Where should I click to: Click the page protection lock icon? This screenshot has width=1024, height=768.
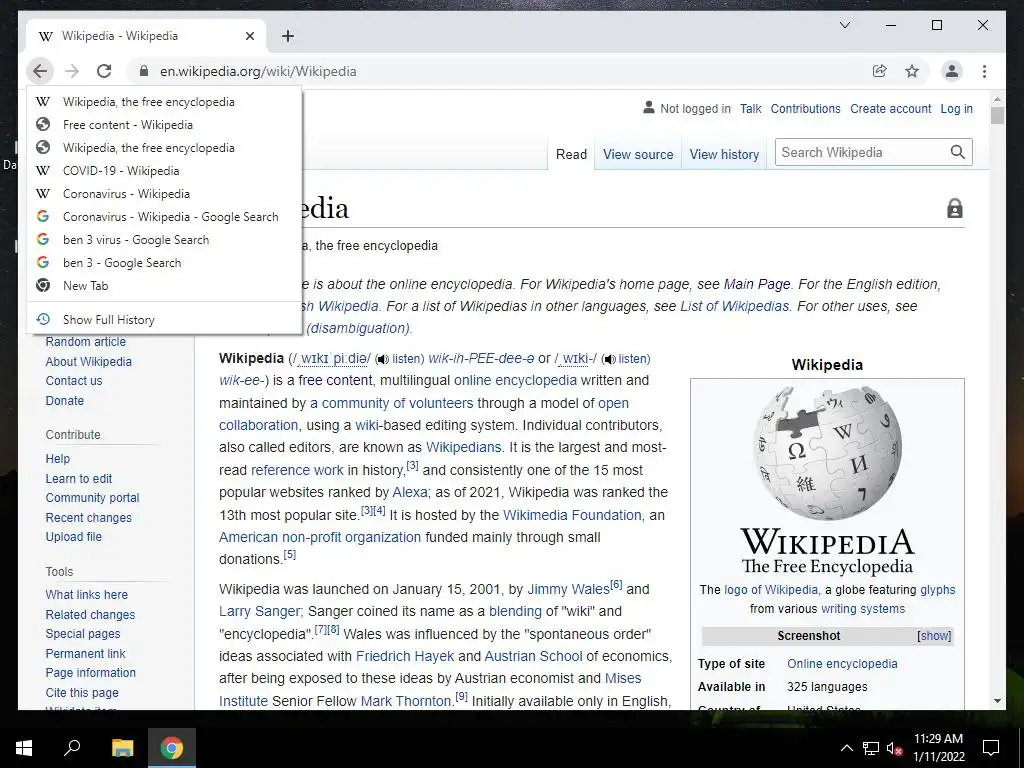coord(955,209)
